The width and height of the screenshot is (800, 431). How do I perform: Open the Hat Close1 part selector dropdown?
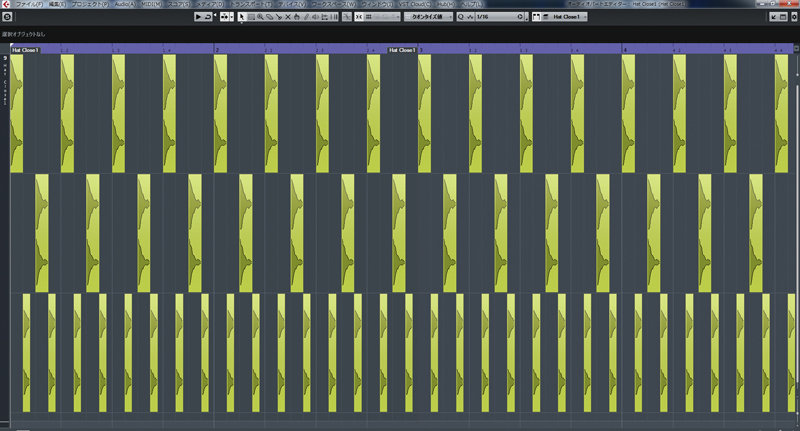[570, 17]
